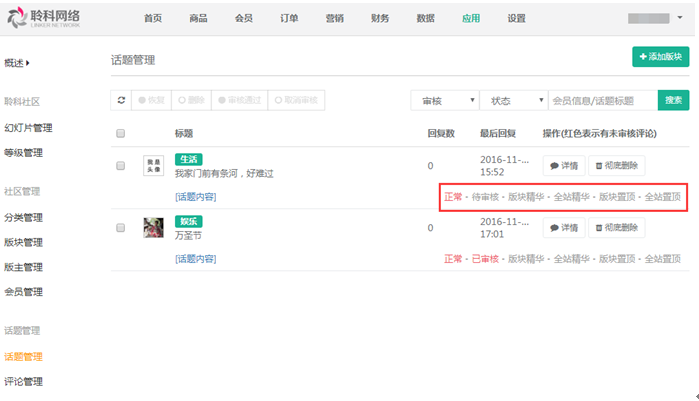Click the 会员信息/话题标题 search field

602,100
